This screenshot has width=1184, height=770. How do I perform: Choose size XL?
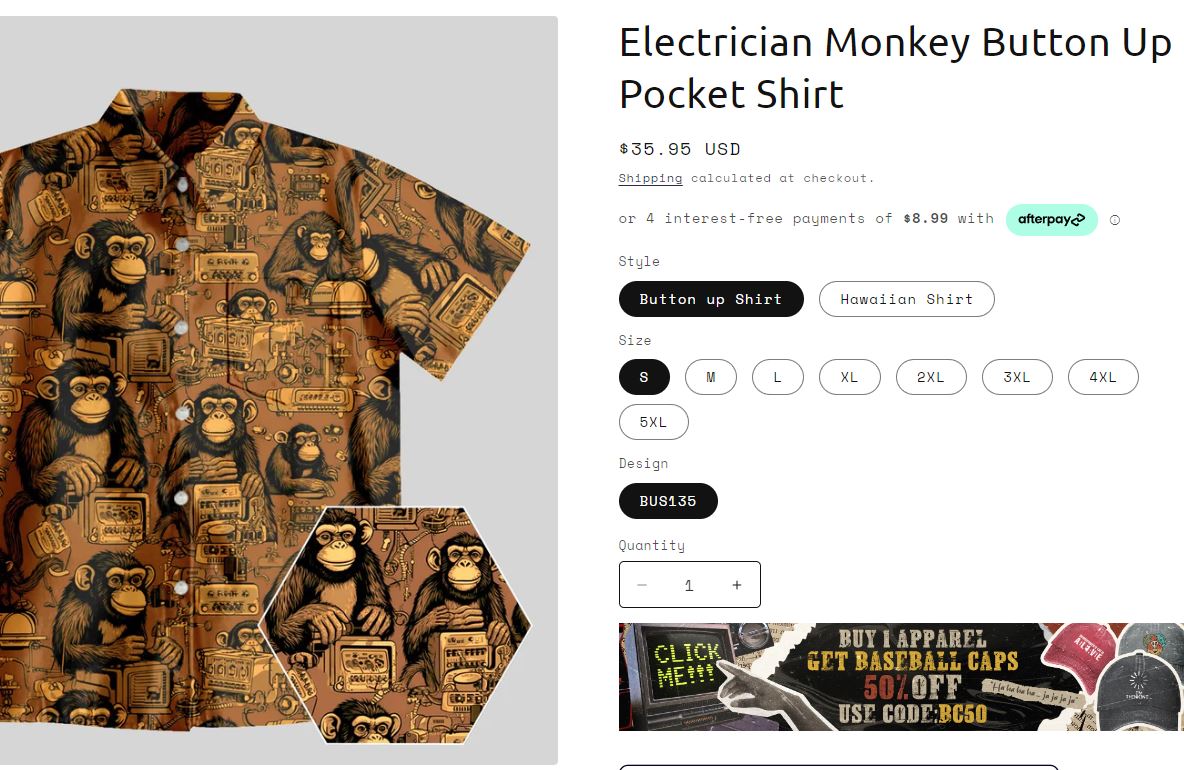click(x=849, y=377)
